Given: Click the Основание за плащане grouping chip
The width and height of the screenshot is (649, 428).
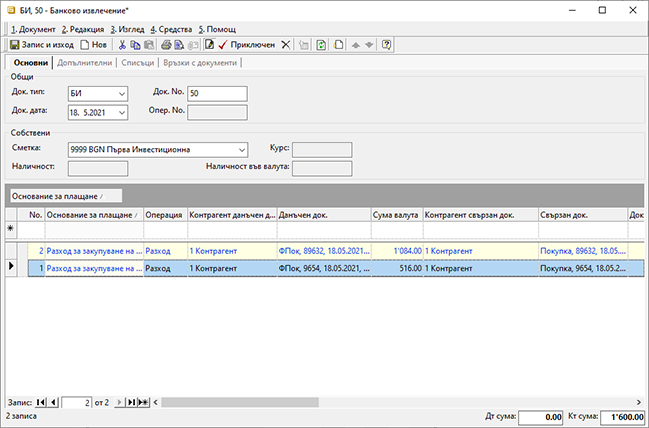Looking at the screenshot, I should click(66, 196).
